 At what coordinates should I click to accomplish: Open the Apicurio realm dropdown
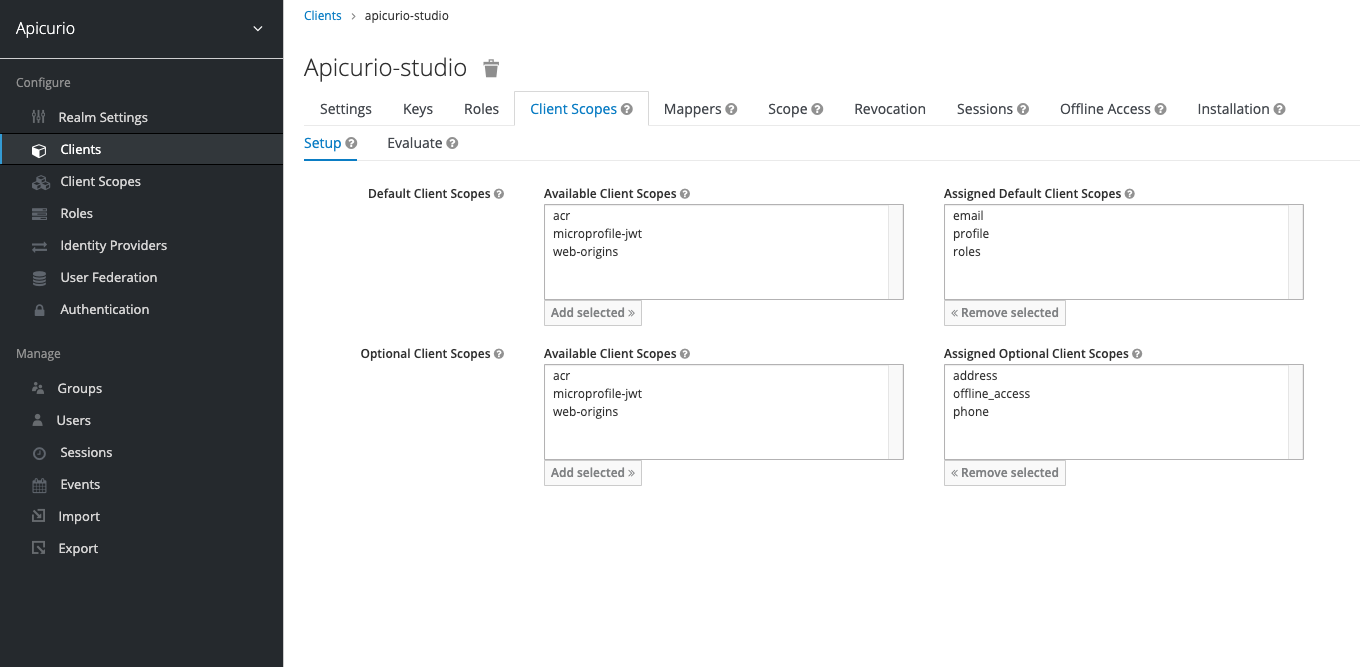pos(141,29)
